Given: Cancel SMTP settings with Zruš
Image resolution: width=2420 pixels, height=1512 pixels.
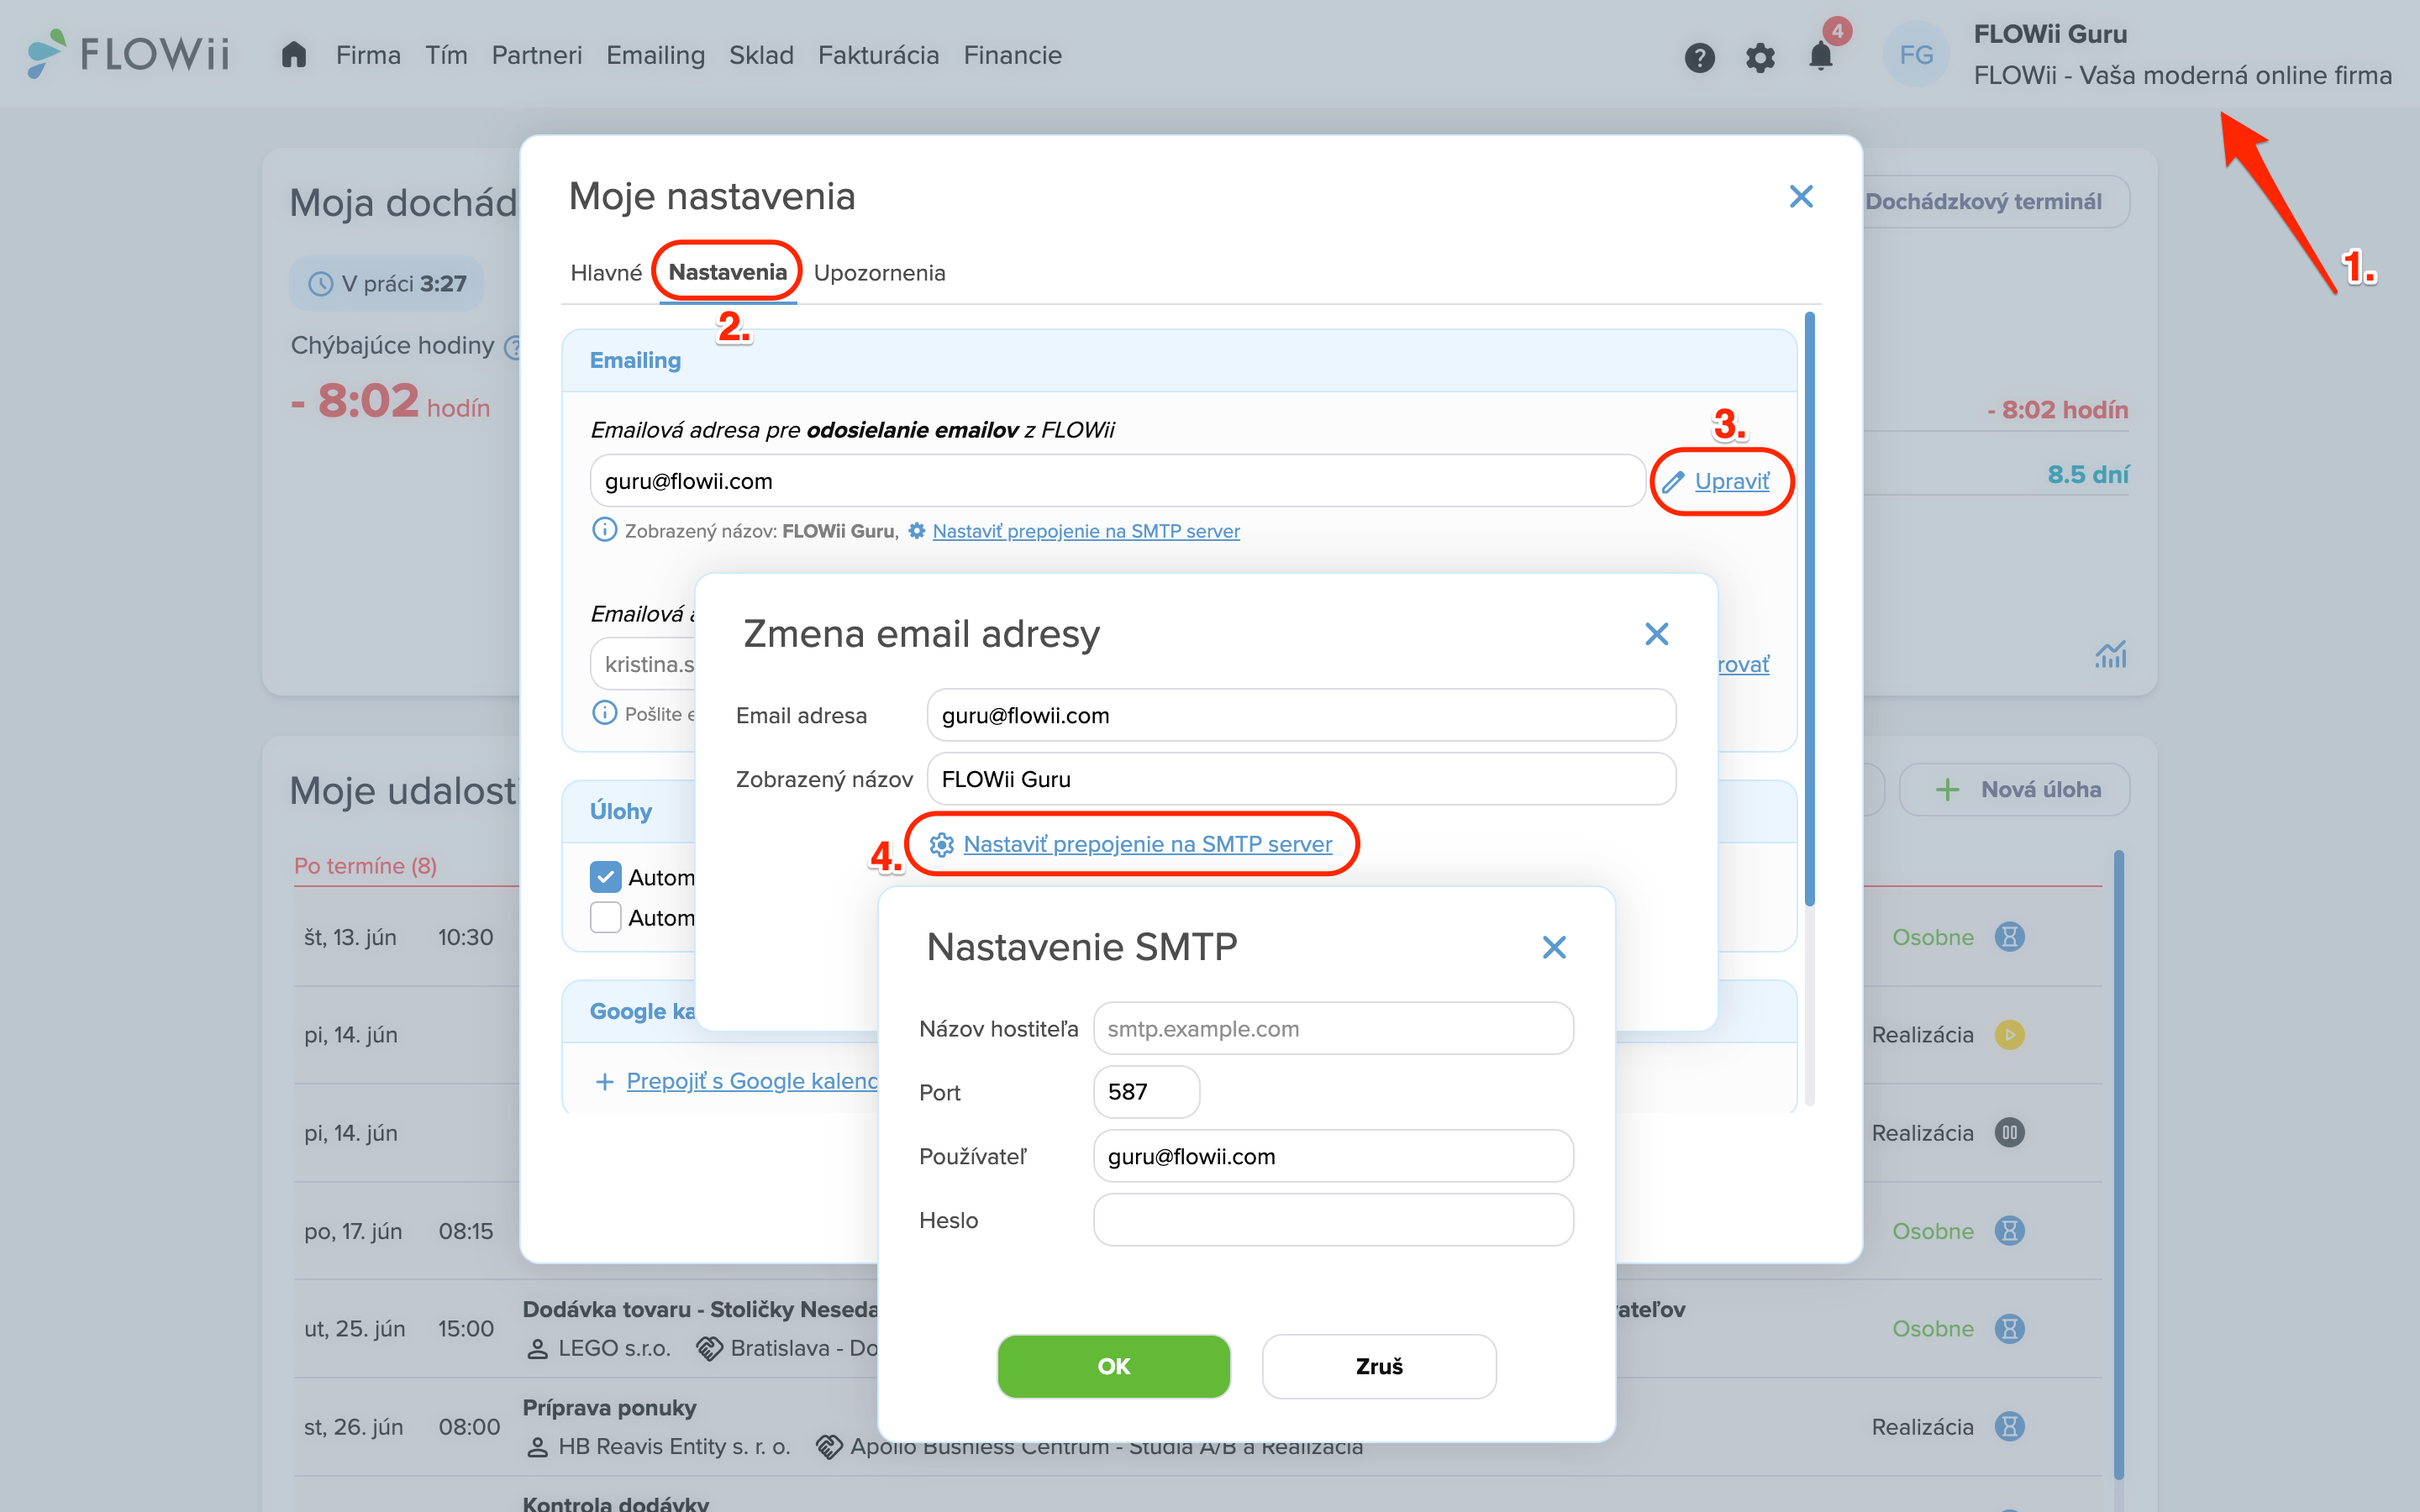Looking at the screenshot, I should [x=1379, y=1366].
